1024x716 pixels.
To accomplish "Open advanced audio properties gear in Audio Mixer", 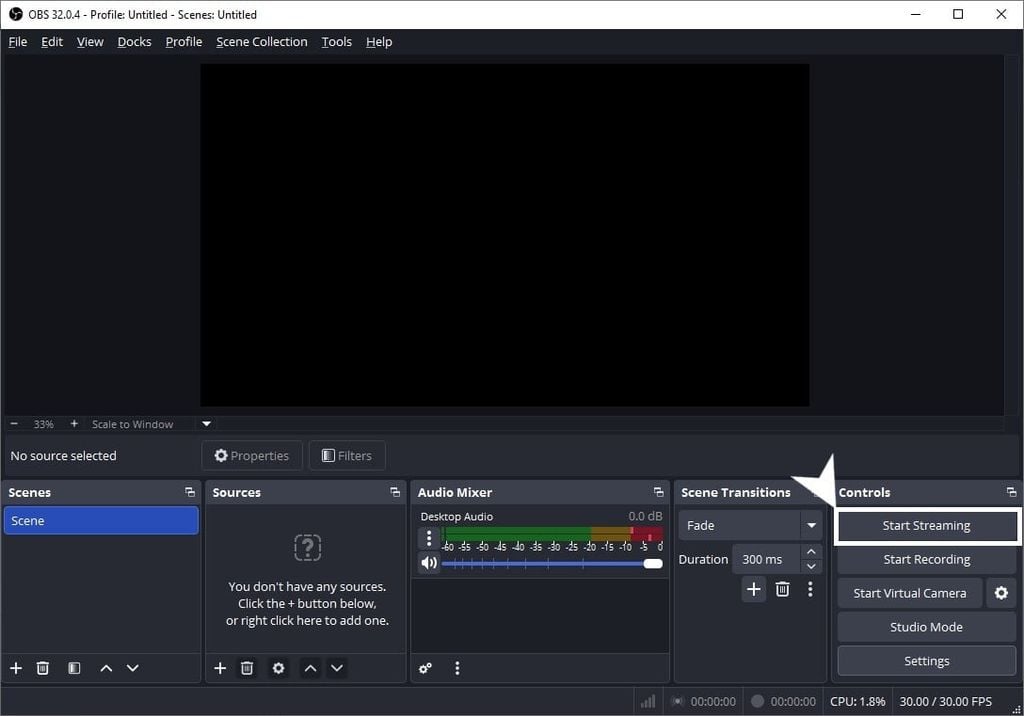I will pyautogui.click(x=425, y=668).
